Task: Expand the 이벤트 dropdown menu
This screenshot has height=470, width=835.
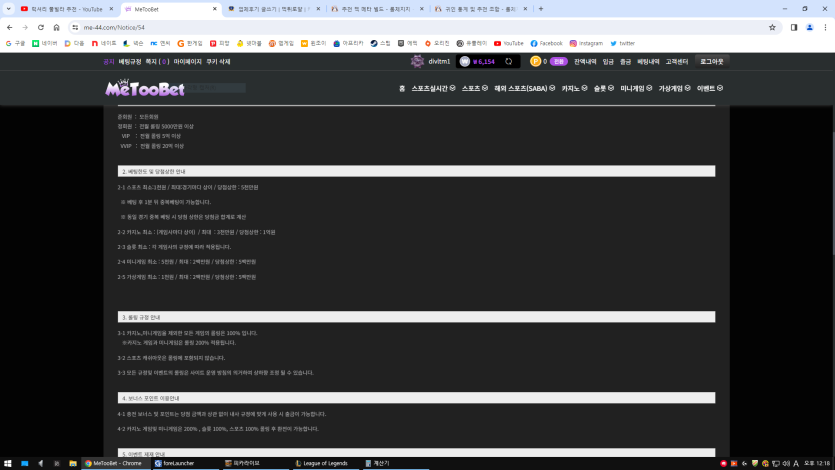Action: click(x=710, y=88)
